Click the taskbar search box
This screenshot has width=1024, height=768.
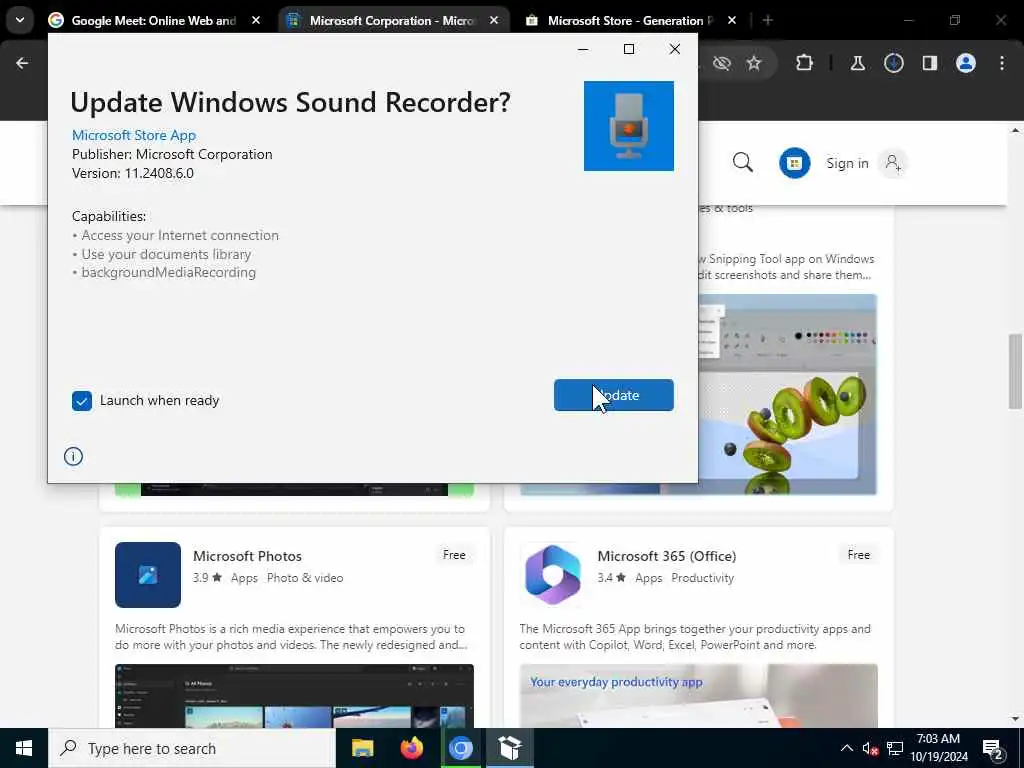[192, 748]
